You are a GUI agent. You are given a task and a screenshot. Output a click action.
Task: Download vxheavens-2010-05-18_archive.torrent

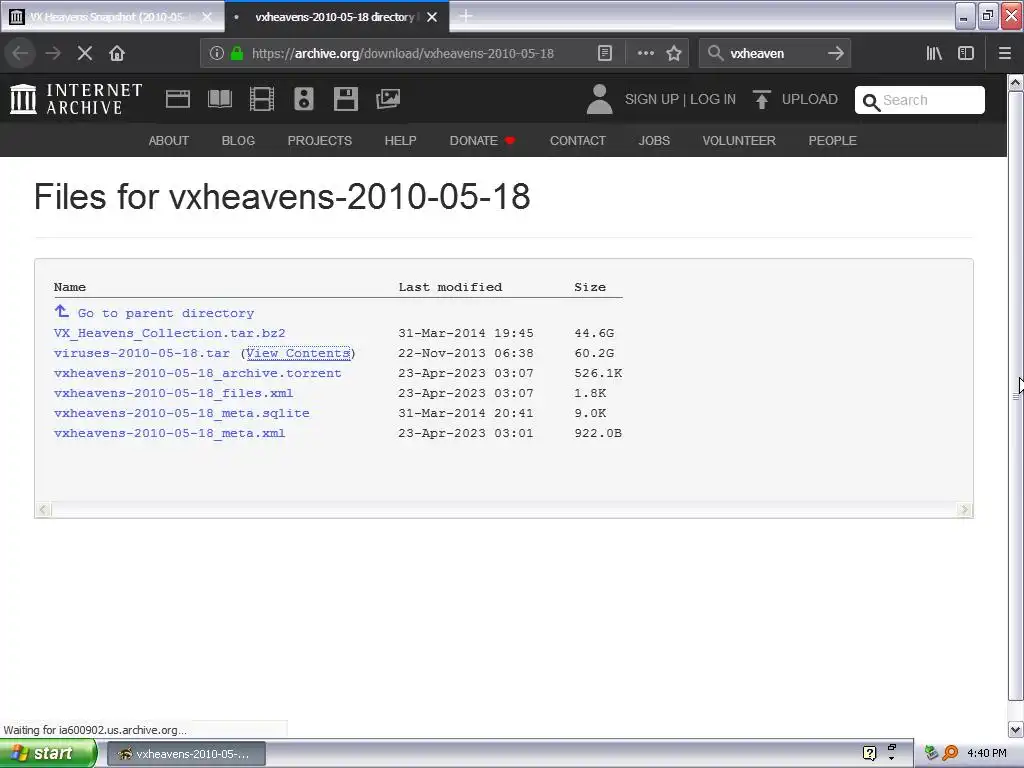pyautogui.click(x=198, y=374)
